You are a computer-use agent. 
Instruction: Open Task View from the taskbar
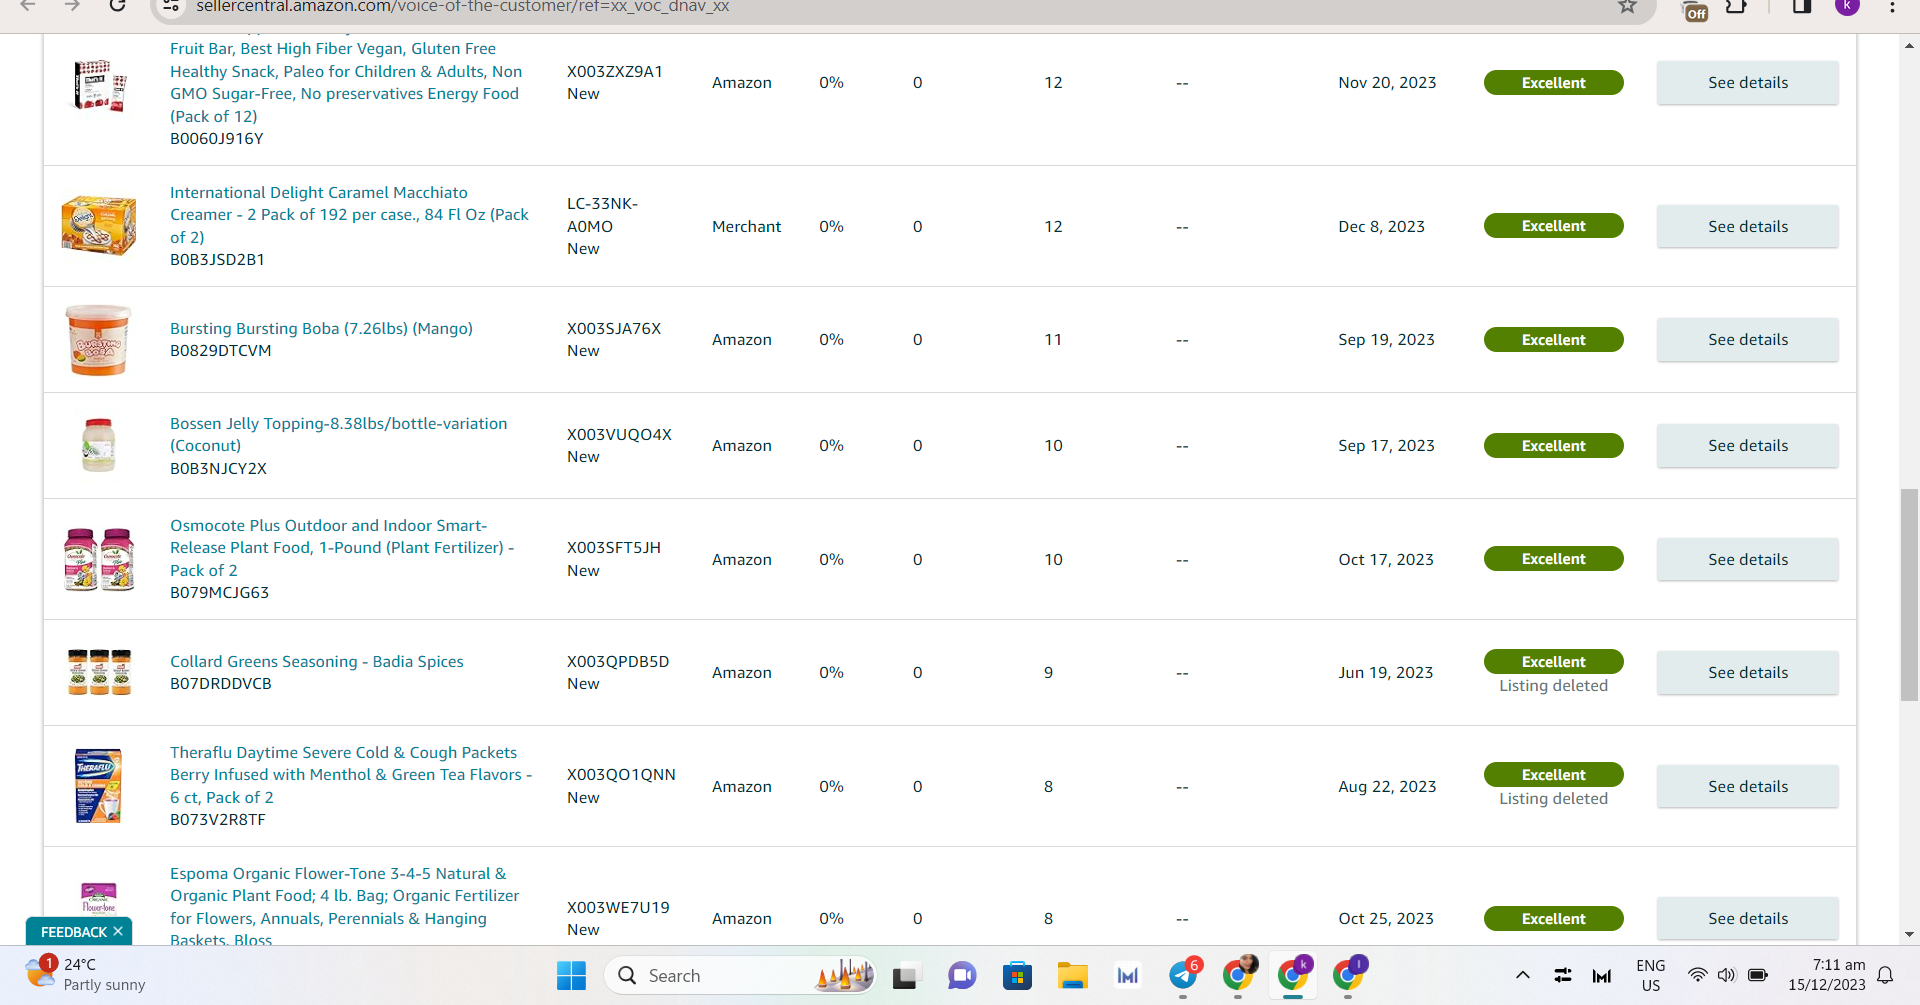point(905,975)
